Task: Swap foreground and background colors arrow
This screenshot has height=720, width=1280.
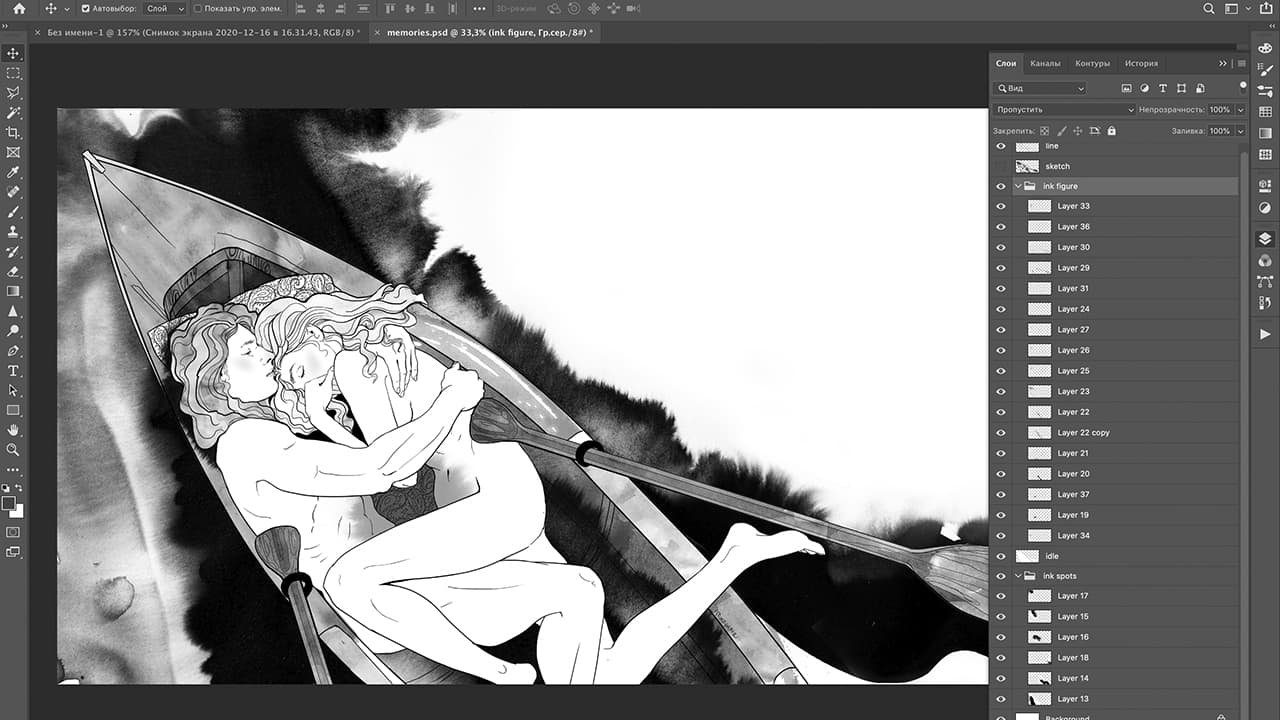Action: click(x=20, y=488)
